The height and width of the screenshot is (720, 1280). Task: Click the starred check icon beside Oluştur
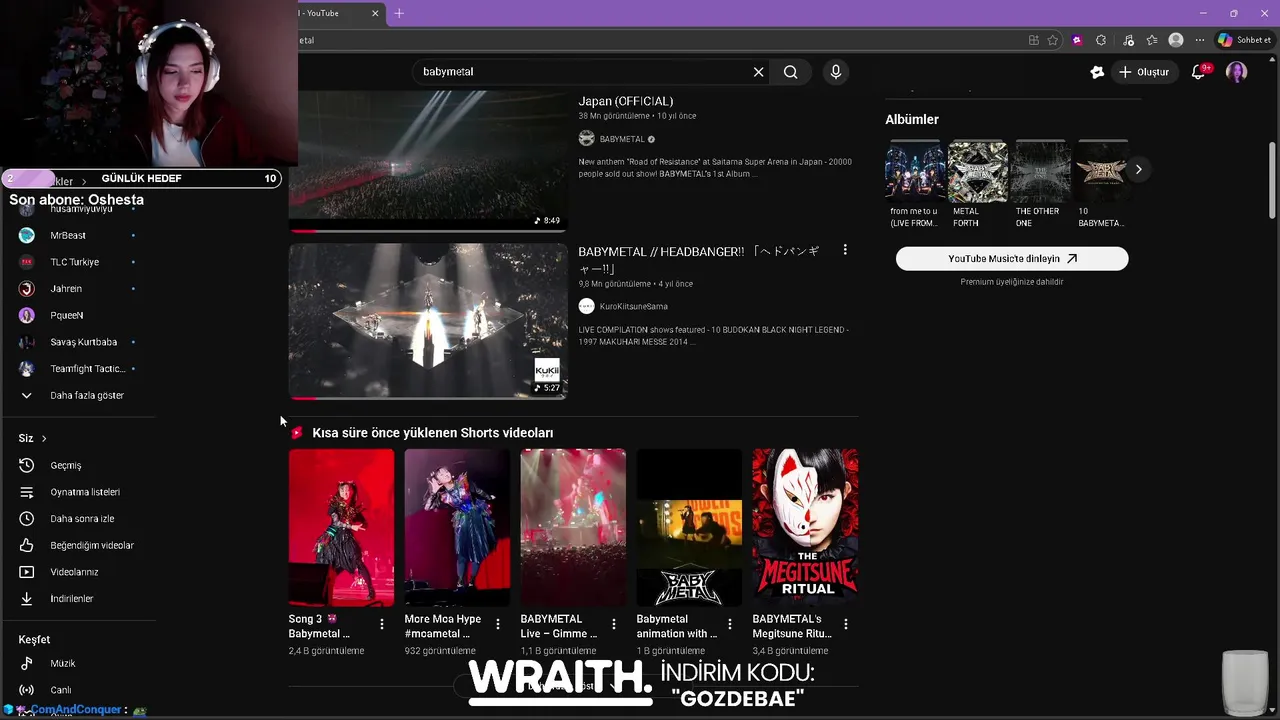tap(1097, 72)
